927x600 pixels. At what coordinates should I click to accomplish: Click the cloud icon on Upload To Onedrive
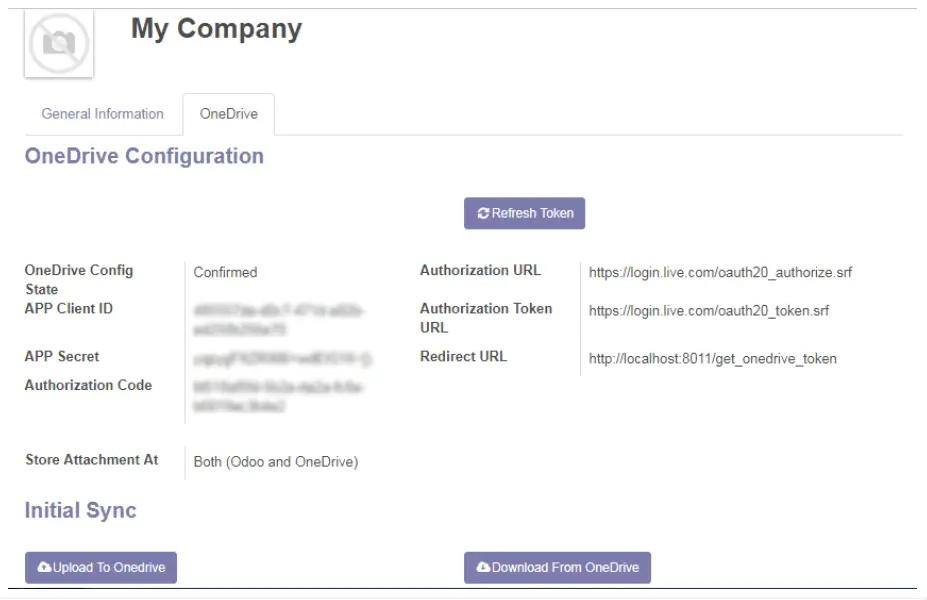(x=44, y=567)
